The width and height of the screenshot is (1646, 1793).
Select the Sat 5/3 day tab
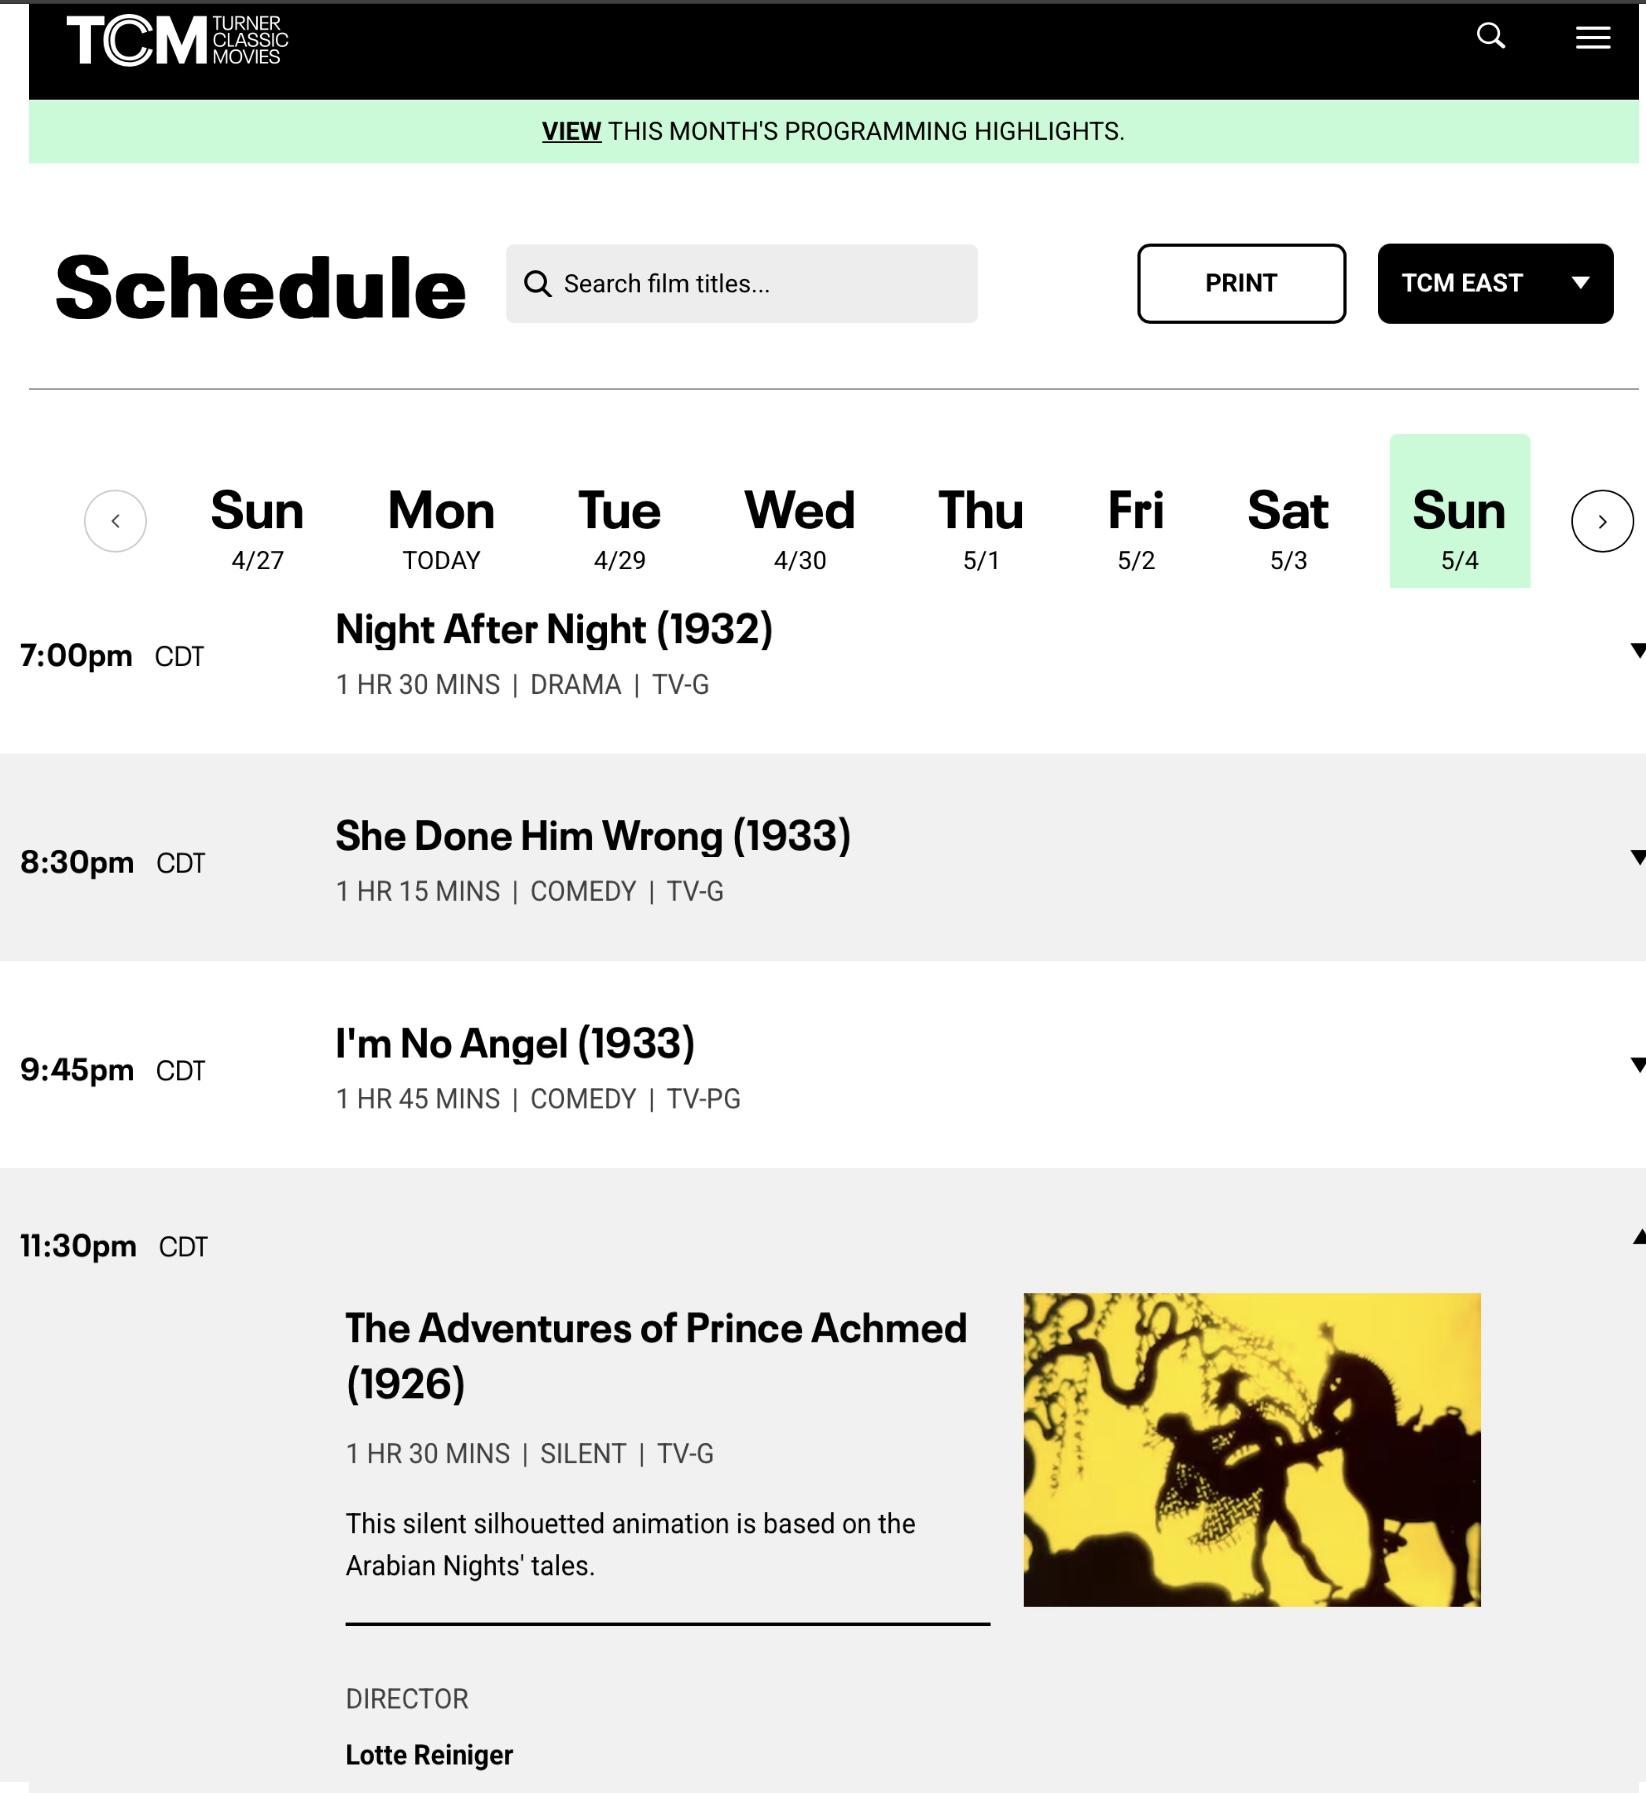(x=1287, y=527)
